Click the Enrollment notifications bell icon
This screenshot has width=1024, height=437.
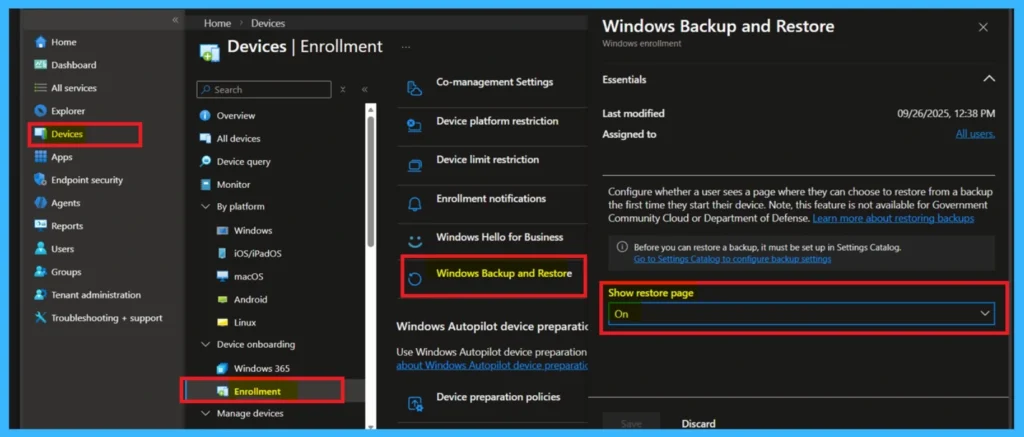[415, 204]
